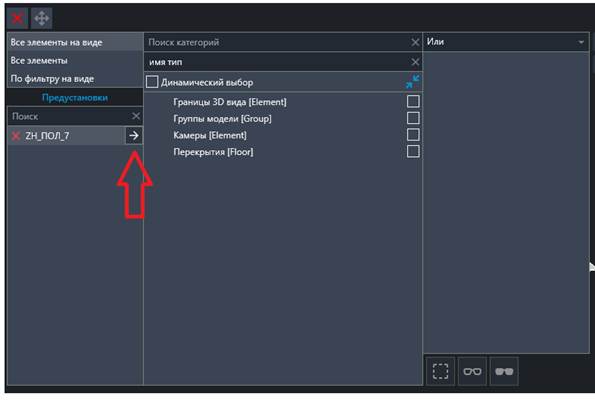Delete the ZH_ПОЛ_7 preset with red cross
The height and width of the screenshot is (400, 595).
pyautogui.click(x=16, y=136)
